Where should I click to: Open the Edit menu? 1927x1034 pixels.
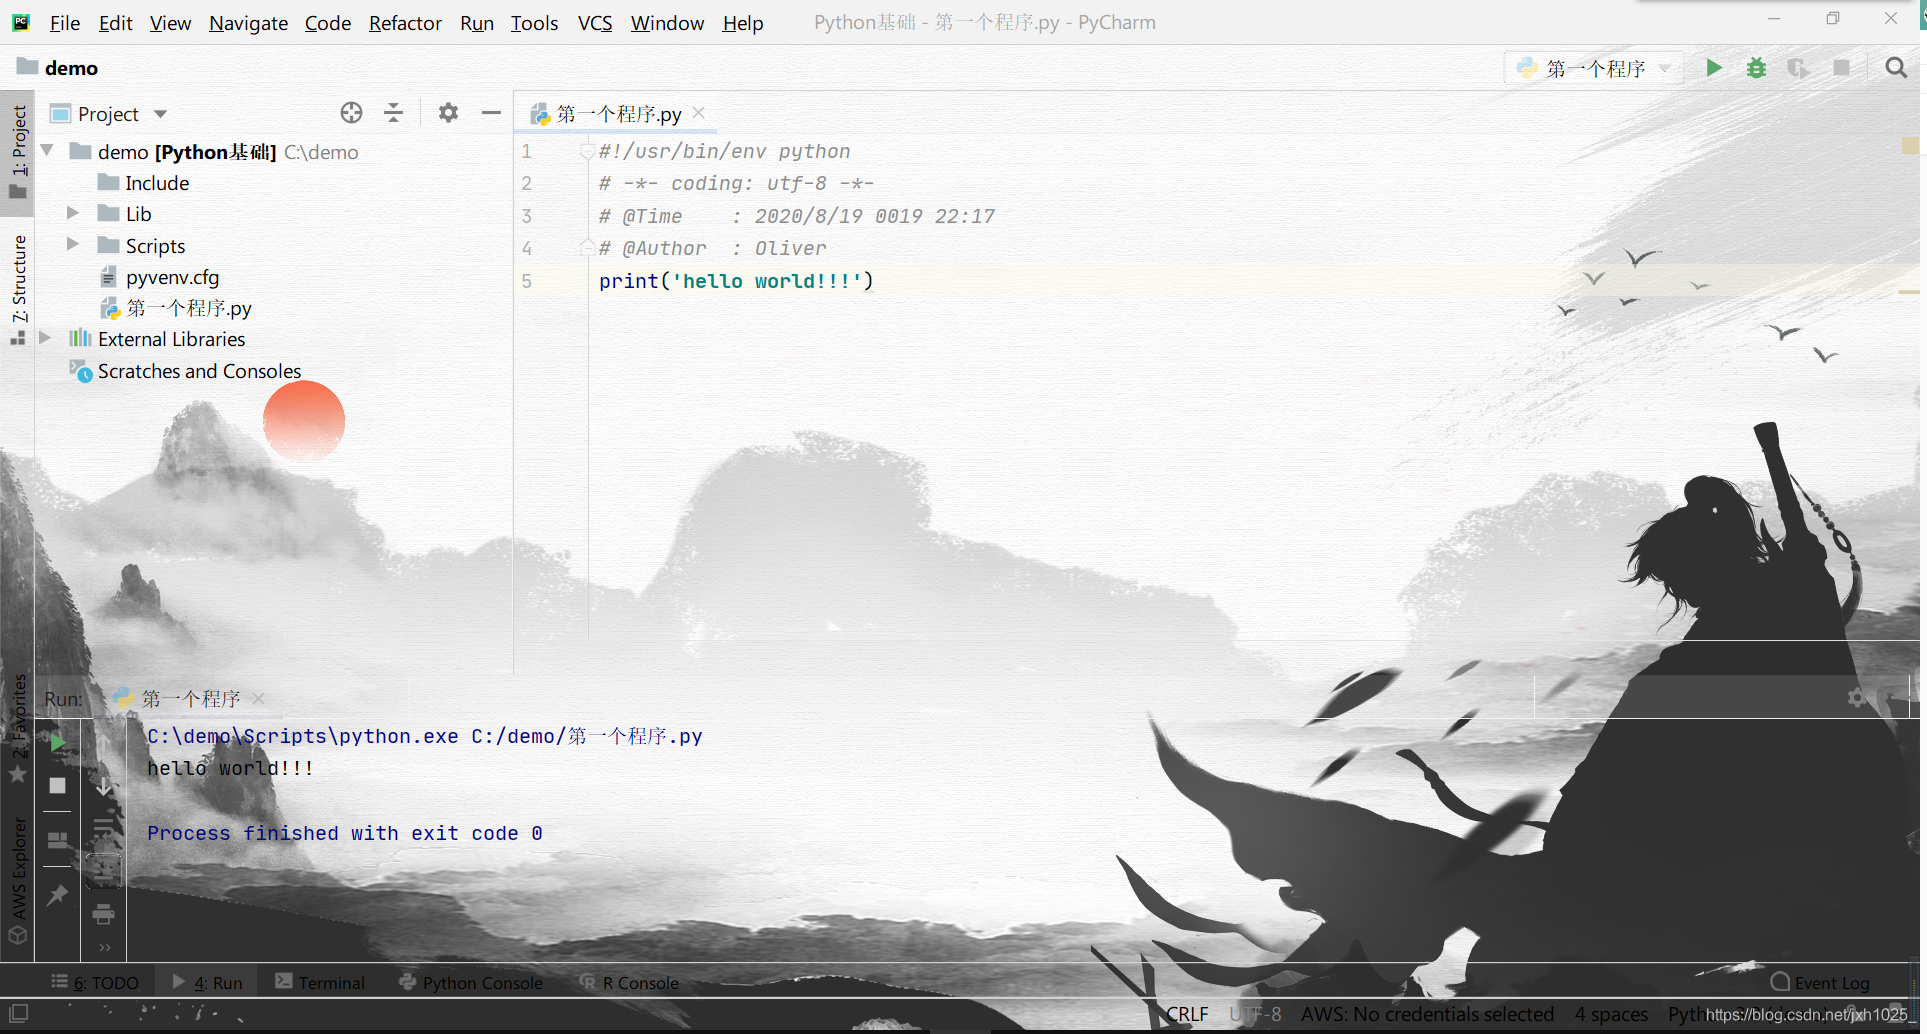point(115,23)
